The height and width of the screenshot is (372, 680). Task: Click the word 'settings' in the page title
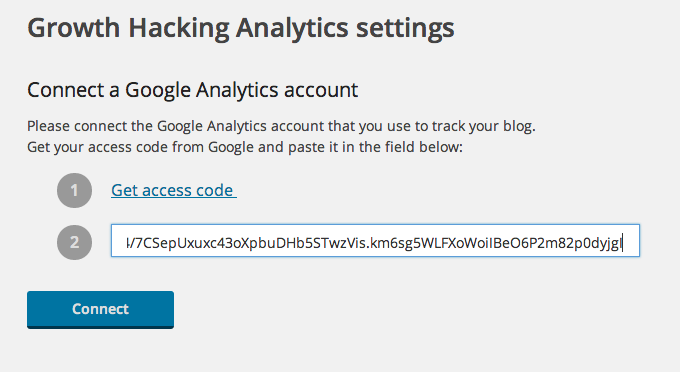coord(405,29)
